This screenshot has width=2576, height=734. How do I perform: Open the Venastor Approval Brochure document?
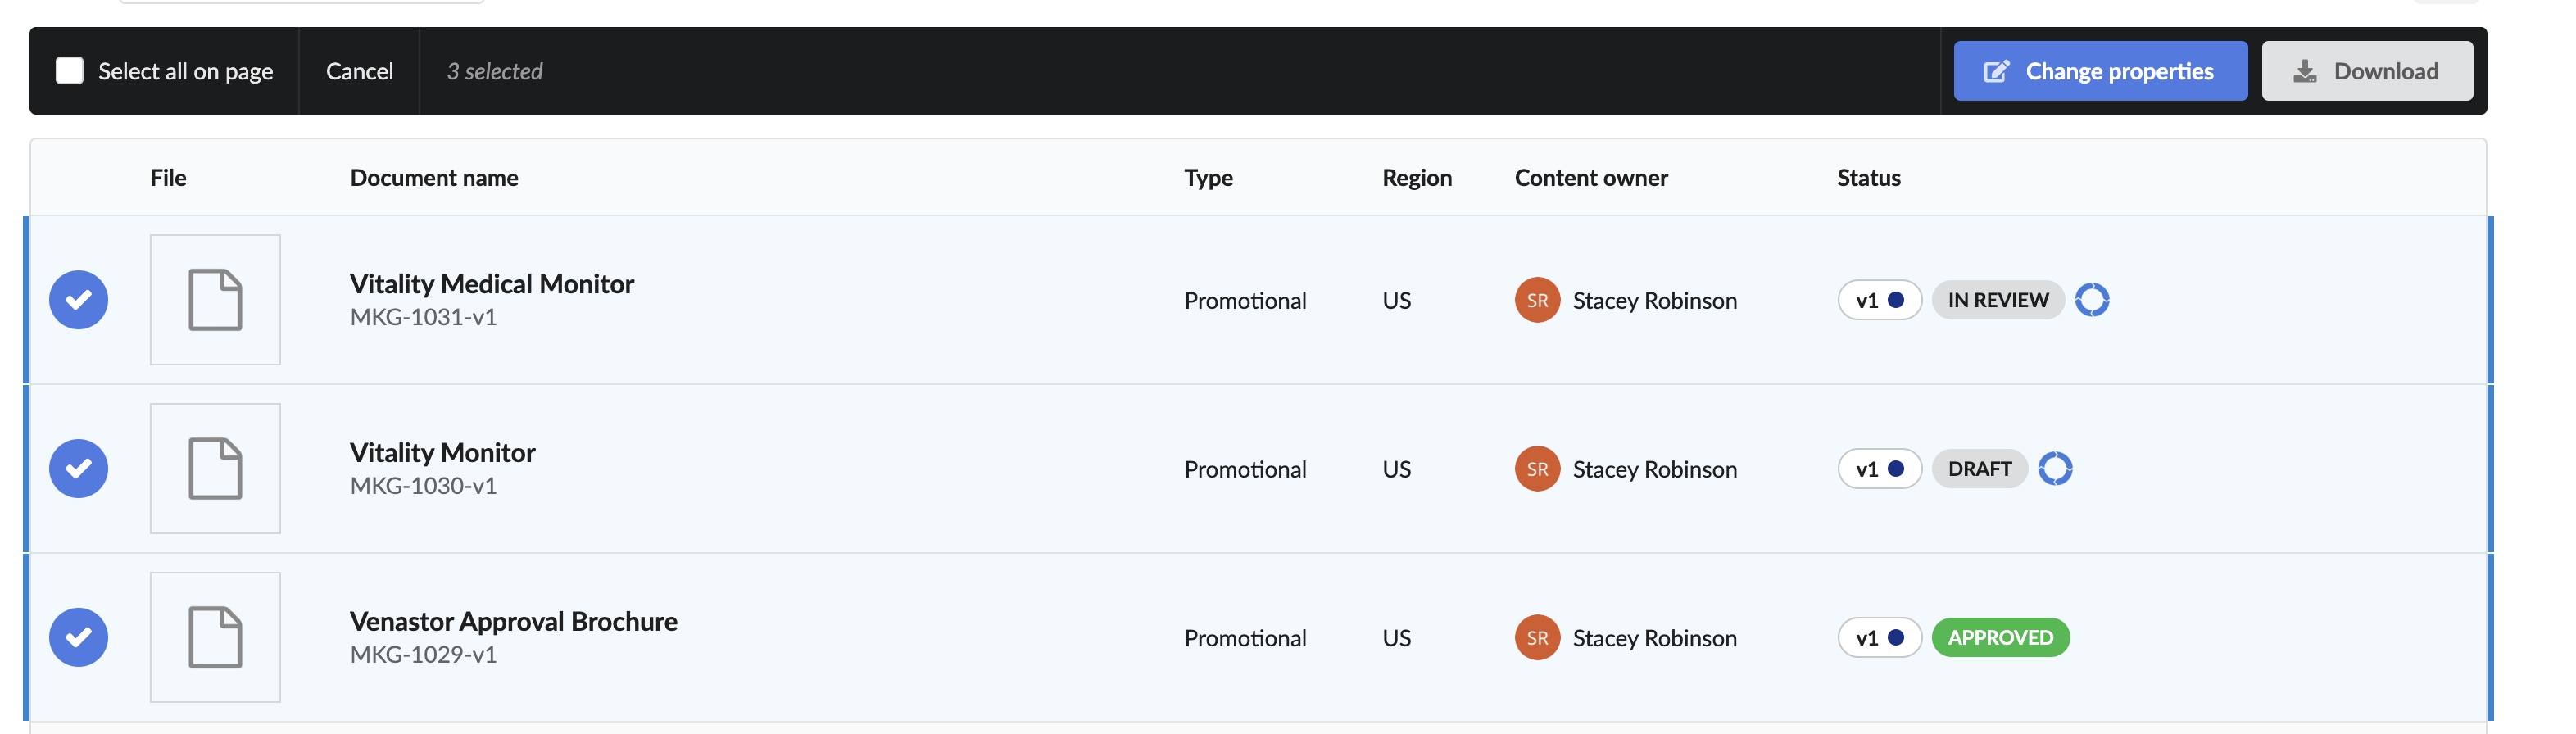(513, 621)
